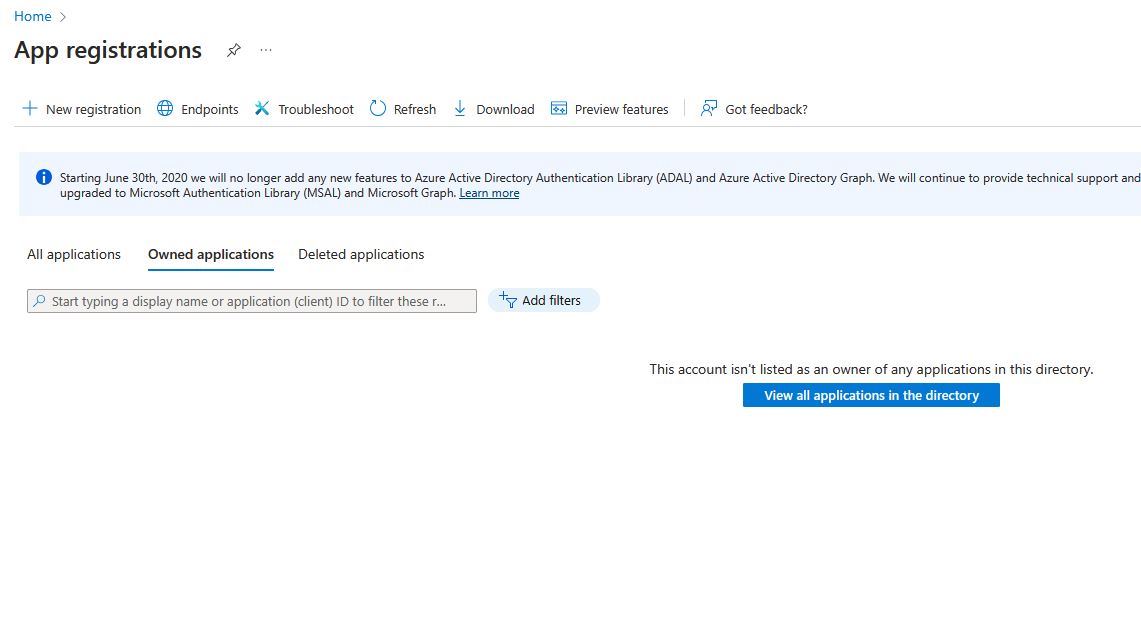Open the Deleted applications tab
The image size is (1141, 619).
pos(361,255)
